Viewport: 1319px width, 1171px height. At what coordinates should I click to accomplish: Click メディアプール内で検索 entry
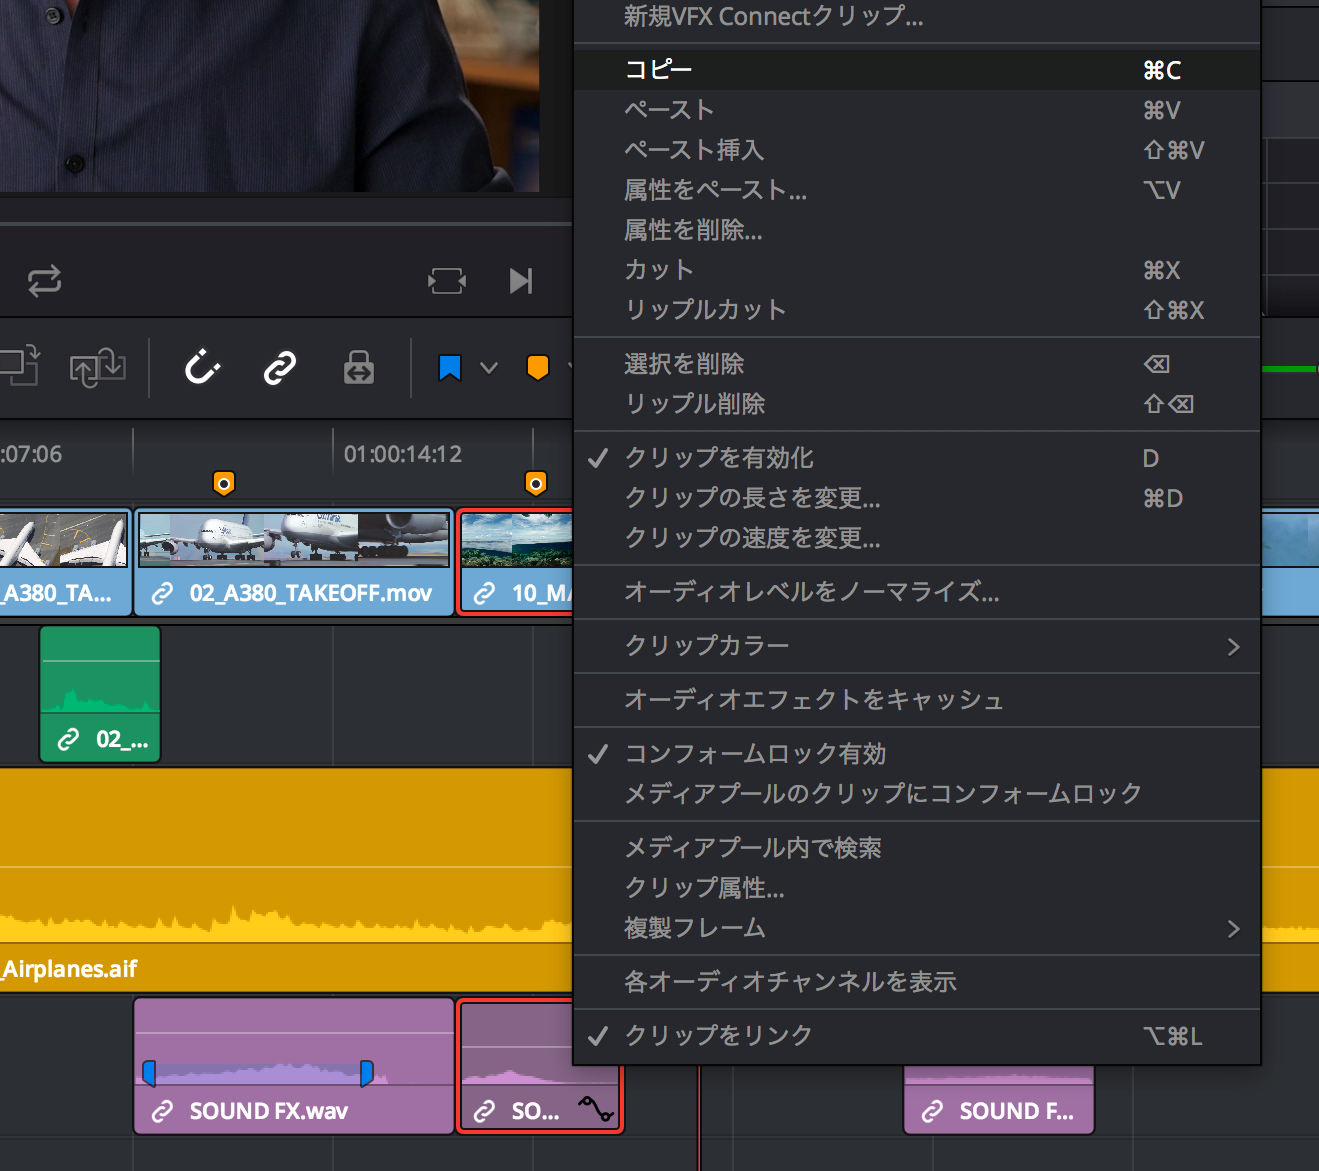[x=752, y=848]
